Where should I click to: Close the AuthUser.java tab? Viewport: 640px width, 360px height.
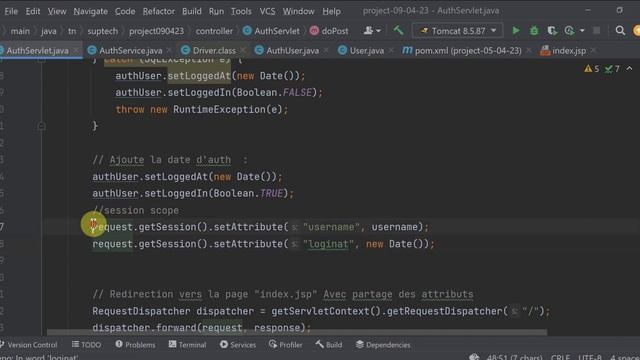[x=326, y=51]
